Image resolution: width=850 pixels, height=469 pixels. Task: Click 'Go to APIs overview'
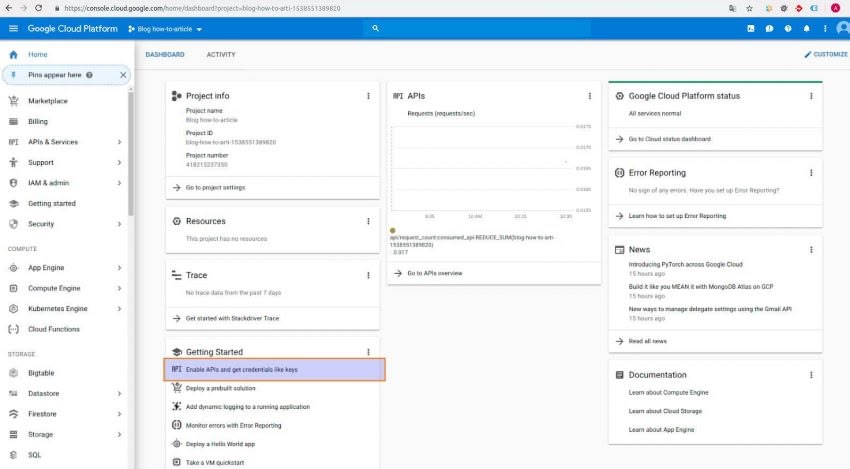(x=434, y=273)
